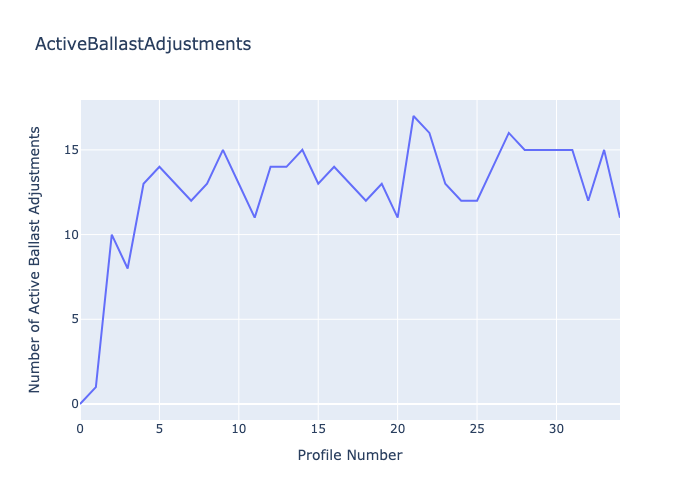Click the x-axis tick label 20
This screenshot has height=500, width=700.
(398, 429)
